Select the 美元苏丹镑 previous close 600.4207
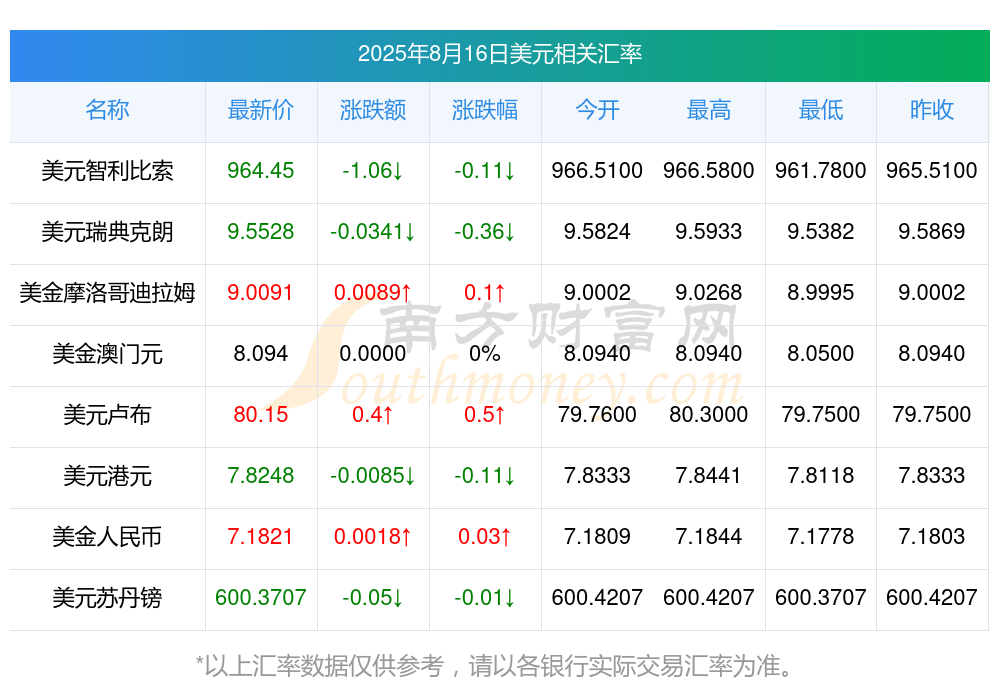 pos(932,597)
